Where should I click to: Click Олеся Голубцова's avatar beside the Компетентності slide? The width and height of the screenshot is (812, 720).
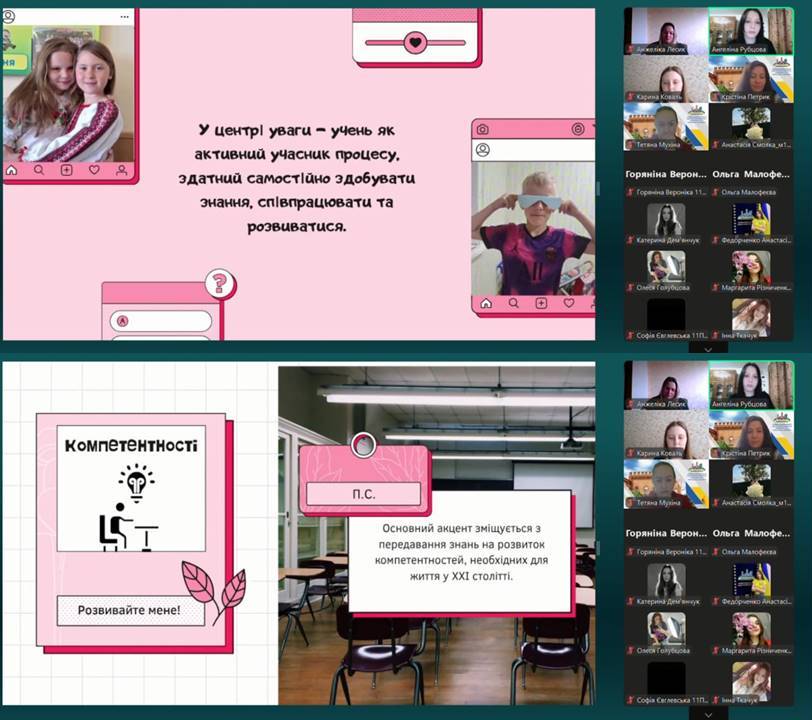click(666, 629)
